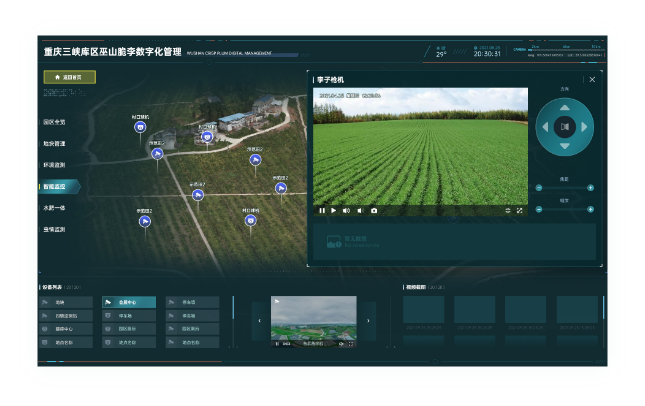Click the mute speaker icon in player bar

coord(360,211)
